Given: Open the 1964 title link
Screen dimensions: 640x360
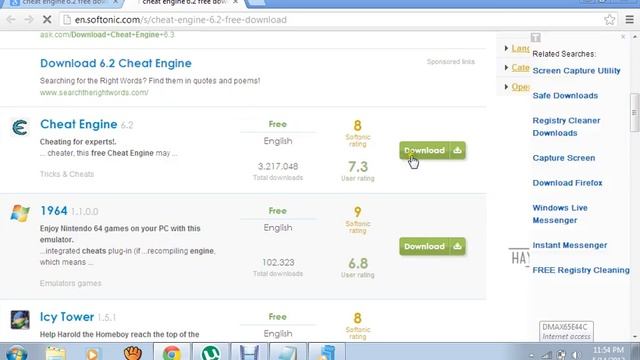Looking at the screenshot, I should (53, 211).
